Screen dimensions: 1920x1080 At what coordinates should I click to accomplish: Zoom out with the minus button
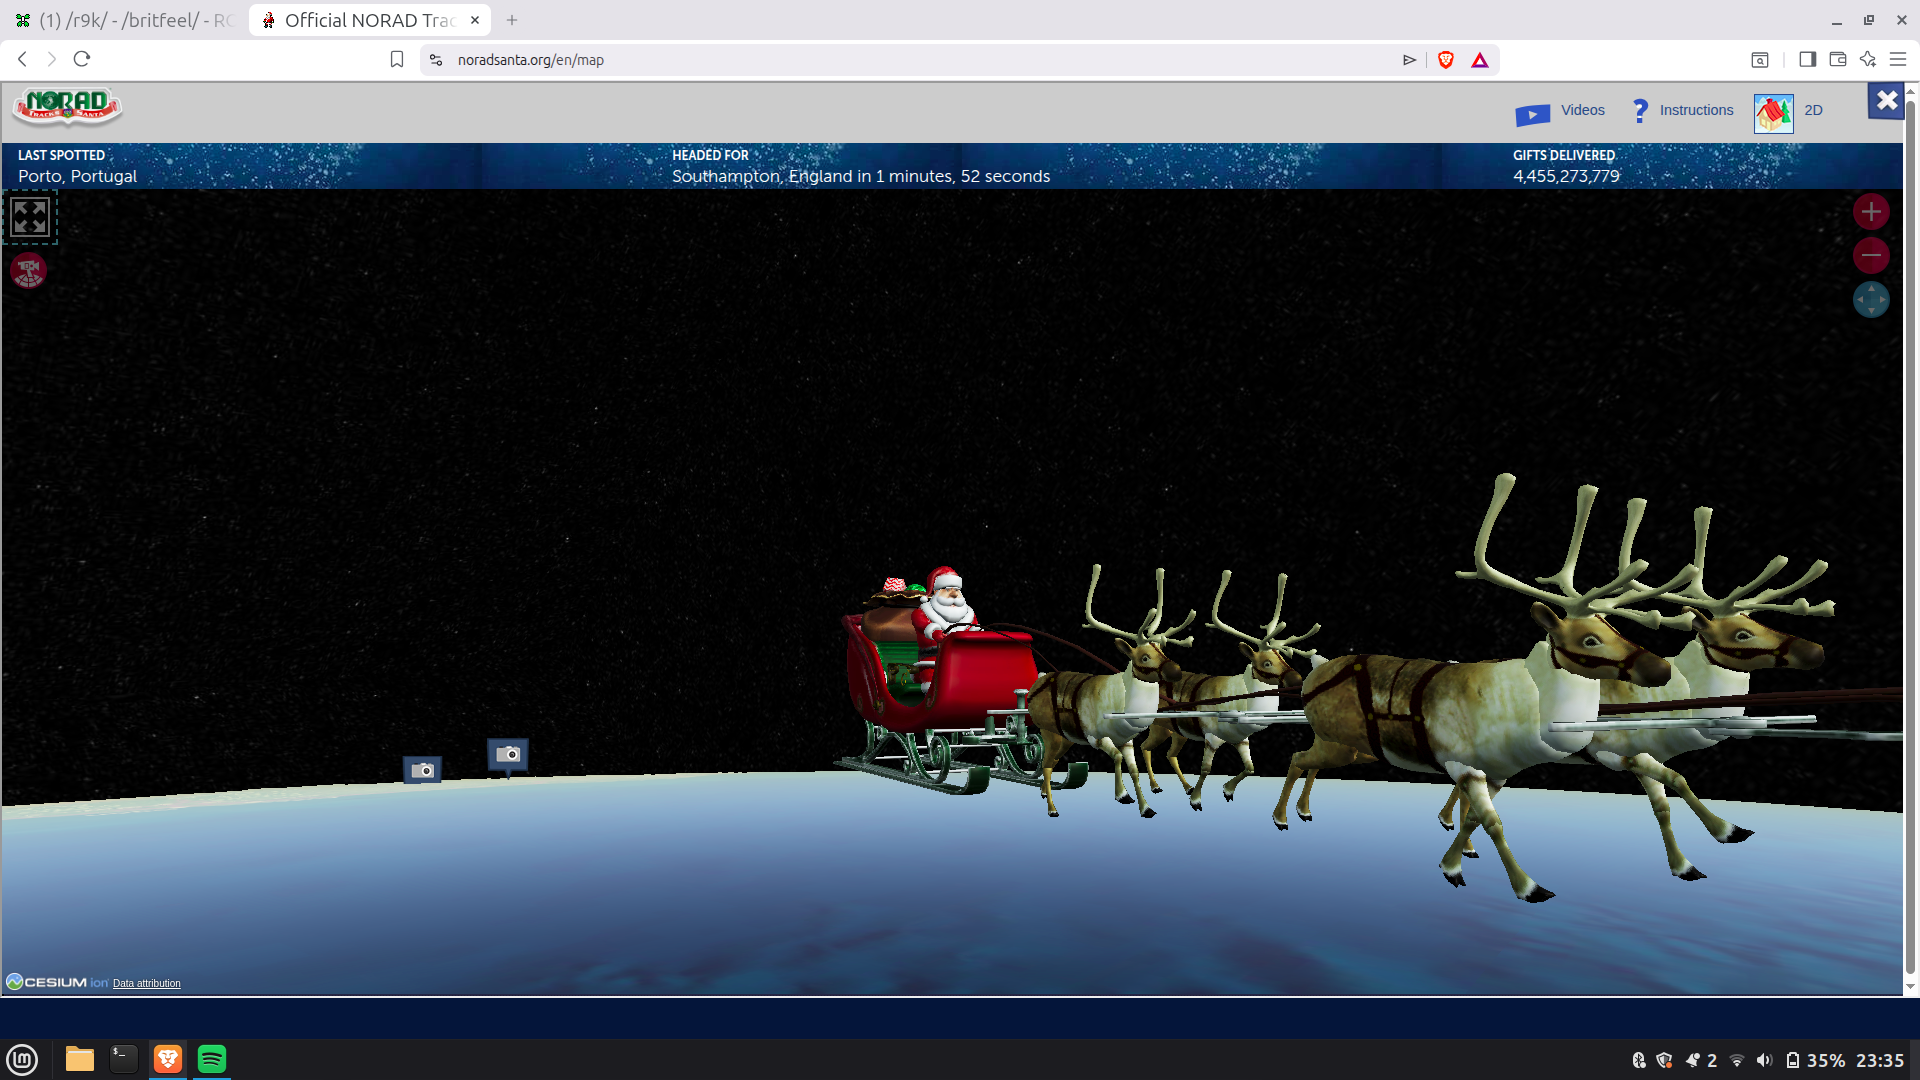tap(1871, 256)
